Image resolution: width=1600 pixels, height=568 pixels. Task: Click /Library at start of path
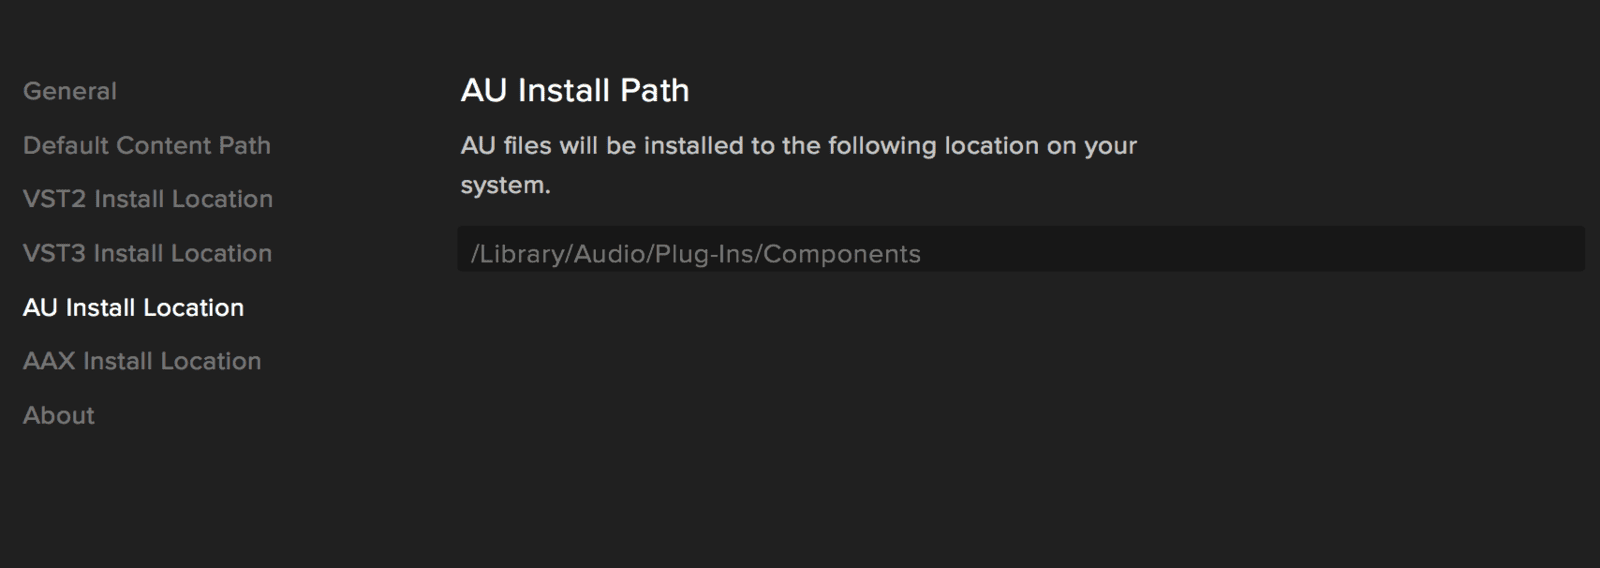point(518,254)
